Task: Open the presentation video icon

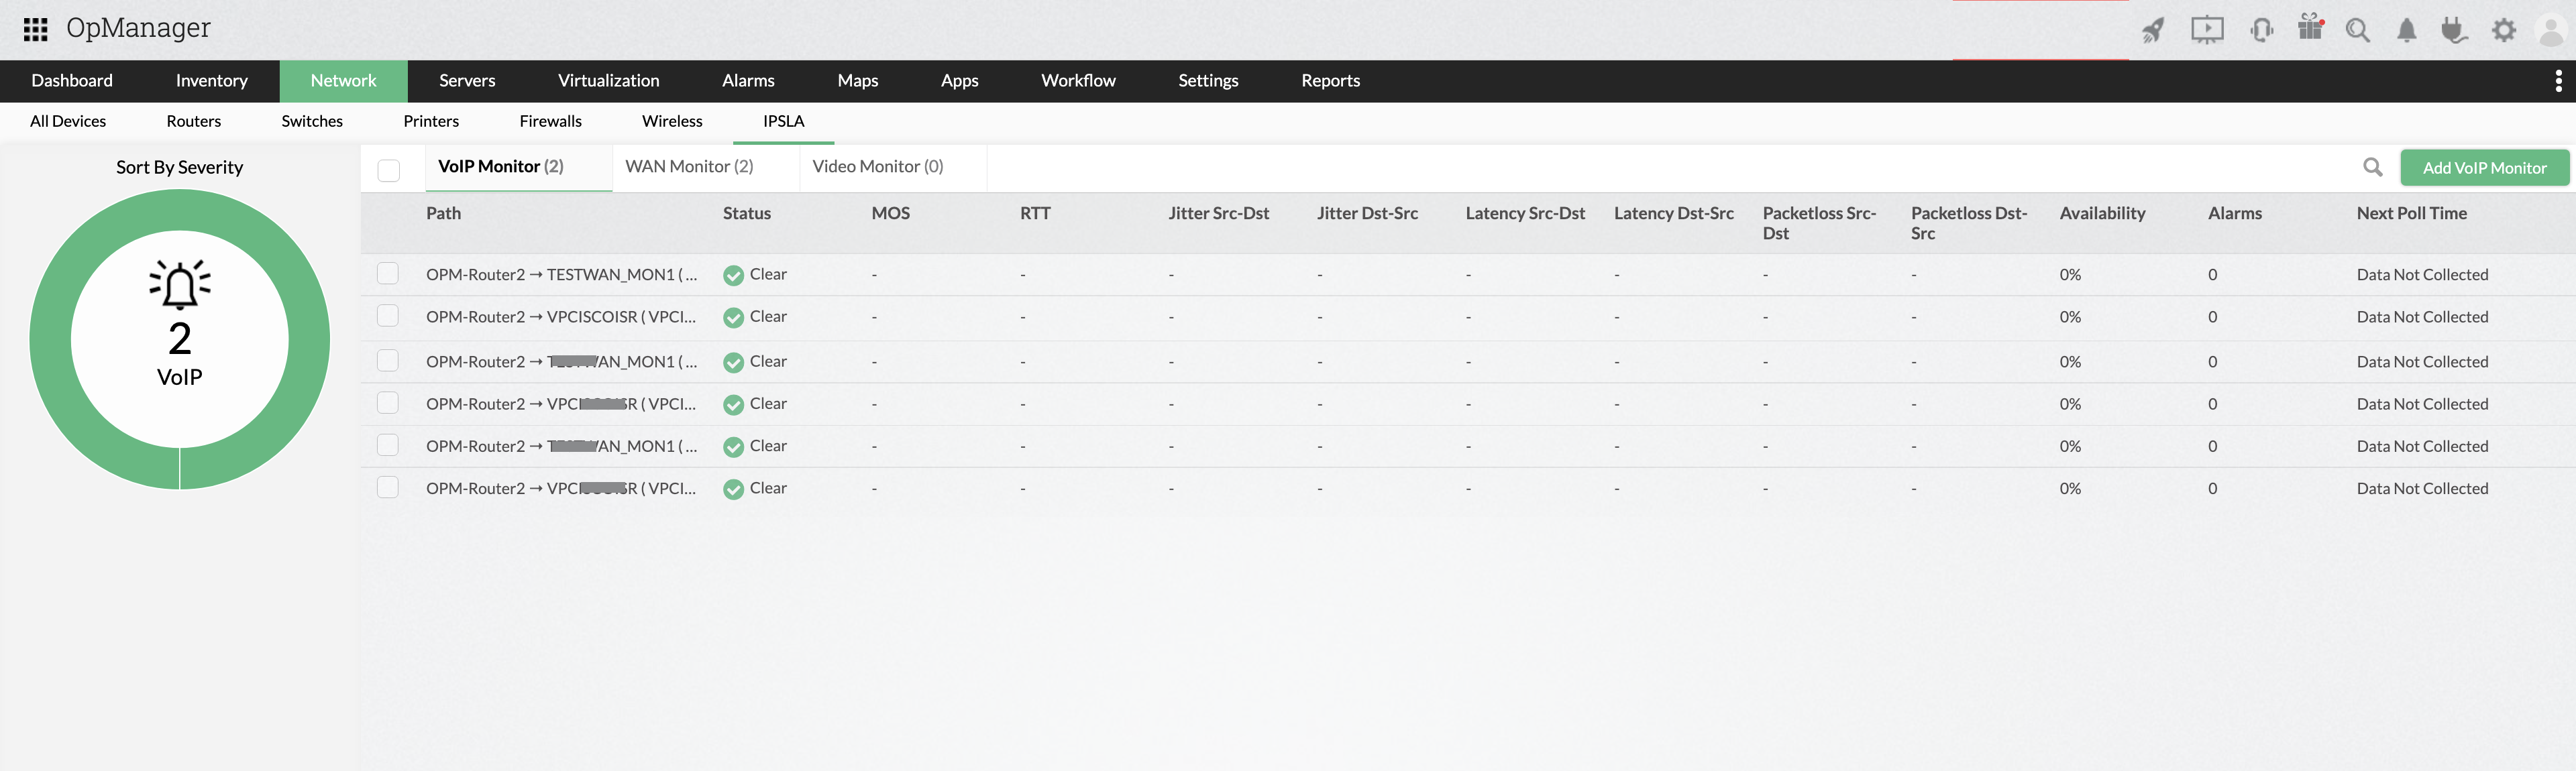Action: click(x=2207, y=30)
